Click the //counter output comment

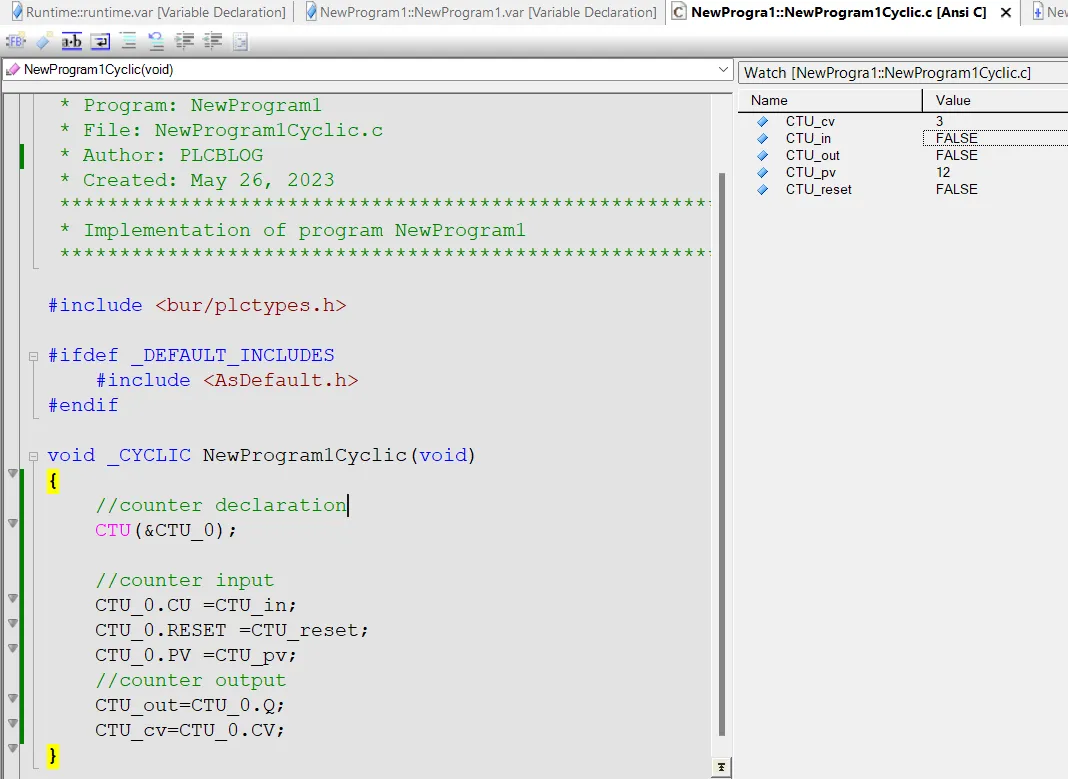191,681
